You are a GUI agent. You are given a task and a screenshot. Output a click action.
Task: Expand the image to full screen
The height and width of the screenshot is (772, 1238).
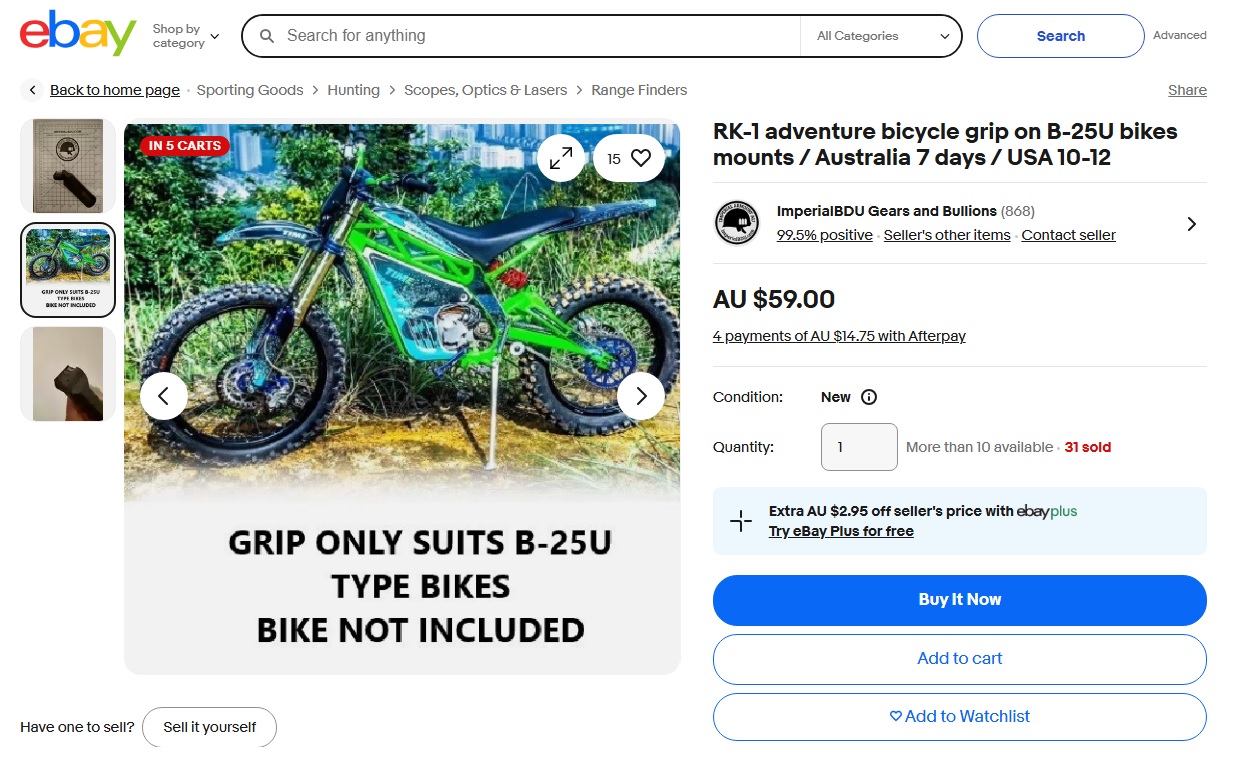[x=561, y=158]
